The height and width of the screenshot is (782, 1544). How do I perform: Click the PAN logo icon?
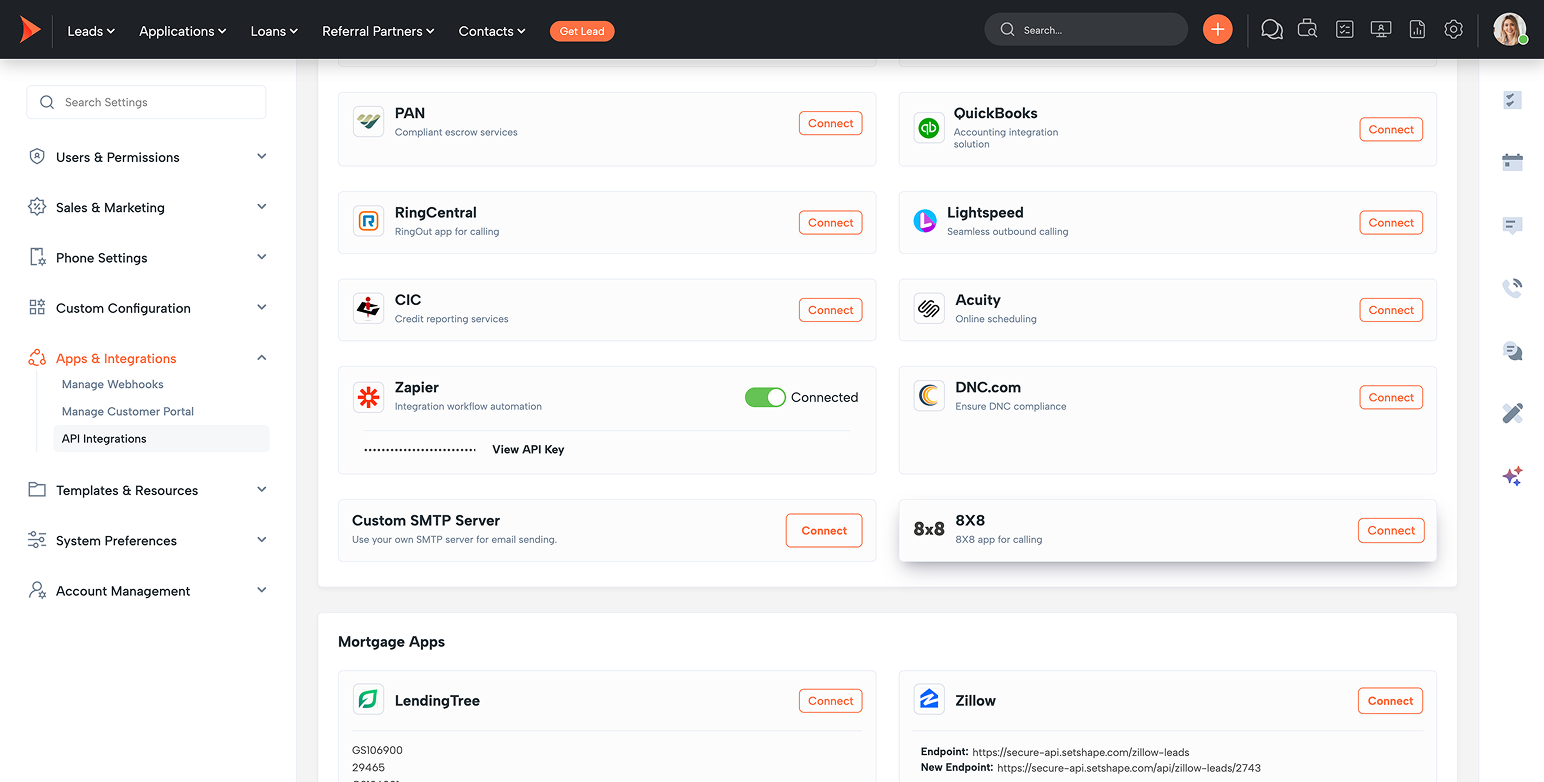tap(368, 122)
